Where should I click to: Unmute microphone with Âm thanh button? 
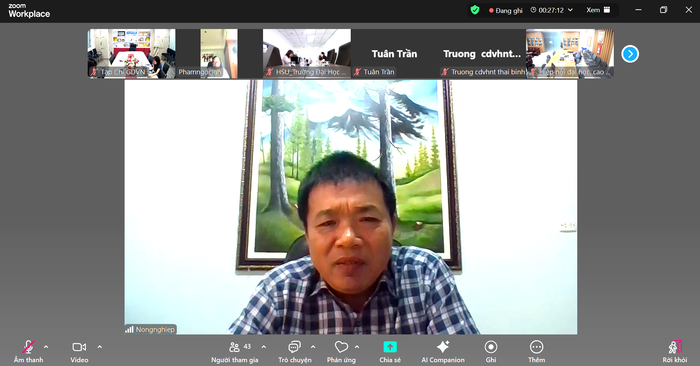click(x=29, y=351)
